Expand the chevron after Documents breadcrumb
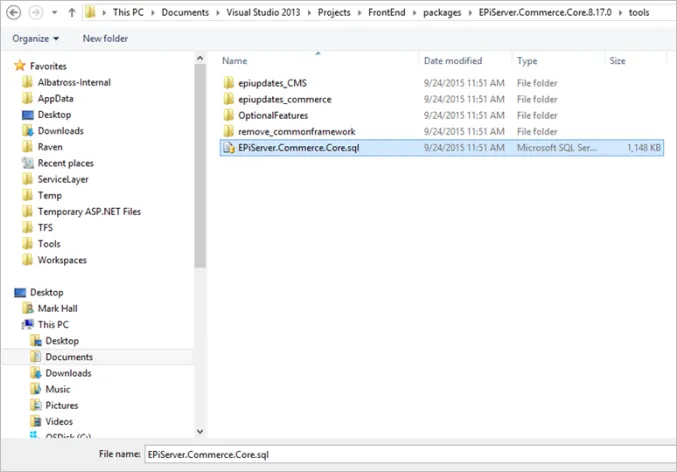The image size is (677, 472). 218,13
